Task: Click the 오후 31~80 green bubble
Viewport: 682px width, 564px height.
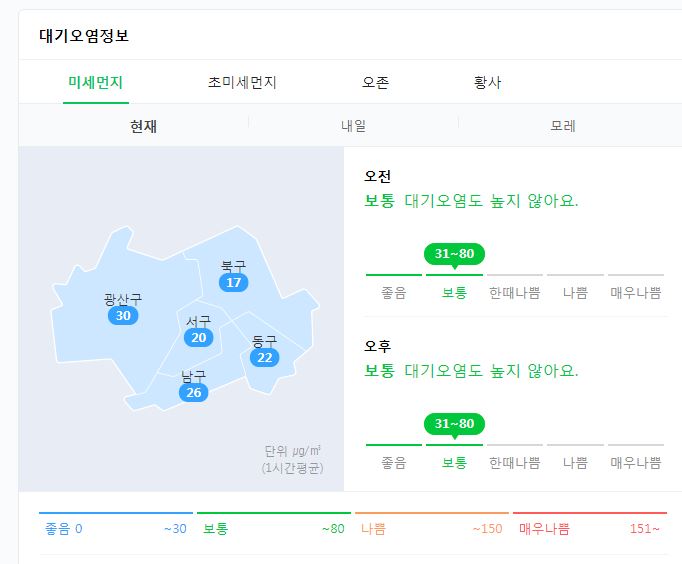Action: (454, 424)
